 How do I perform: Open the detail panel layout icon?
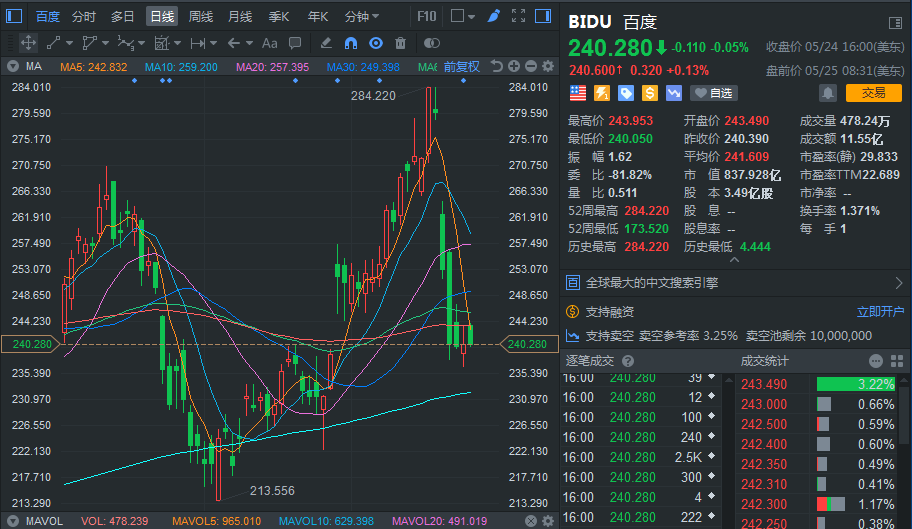tap(896, 23)
